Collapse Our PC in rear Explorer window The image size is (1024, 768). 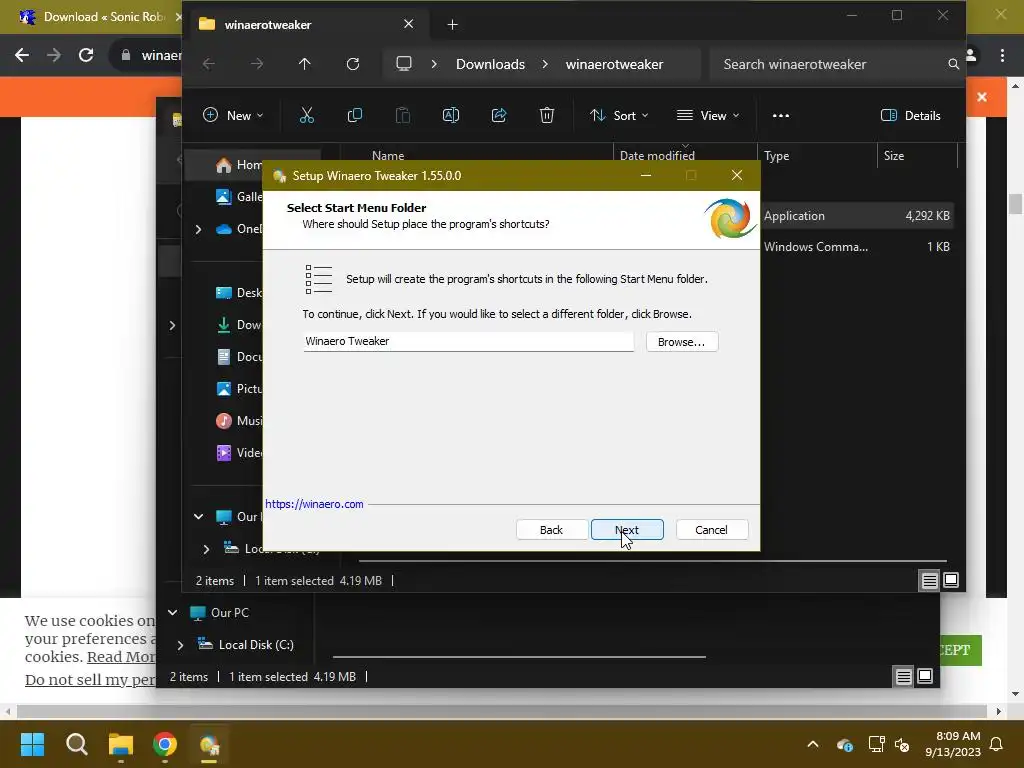pos(172,613)
